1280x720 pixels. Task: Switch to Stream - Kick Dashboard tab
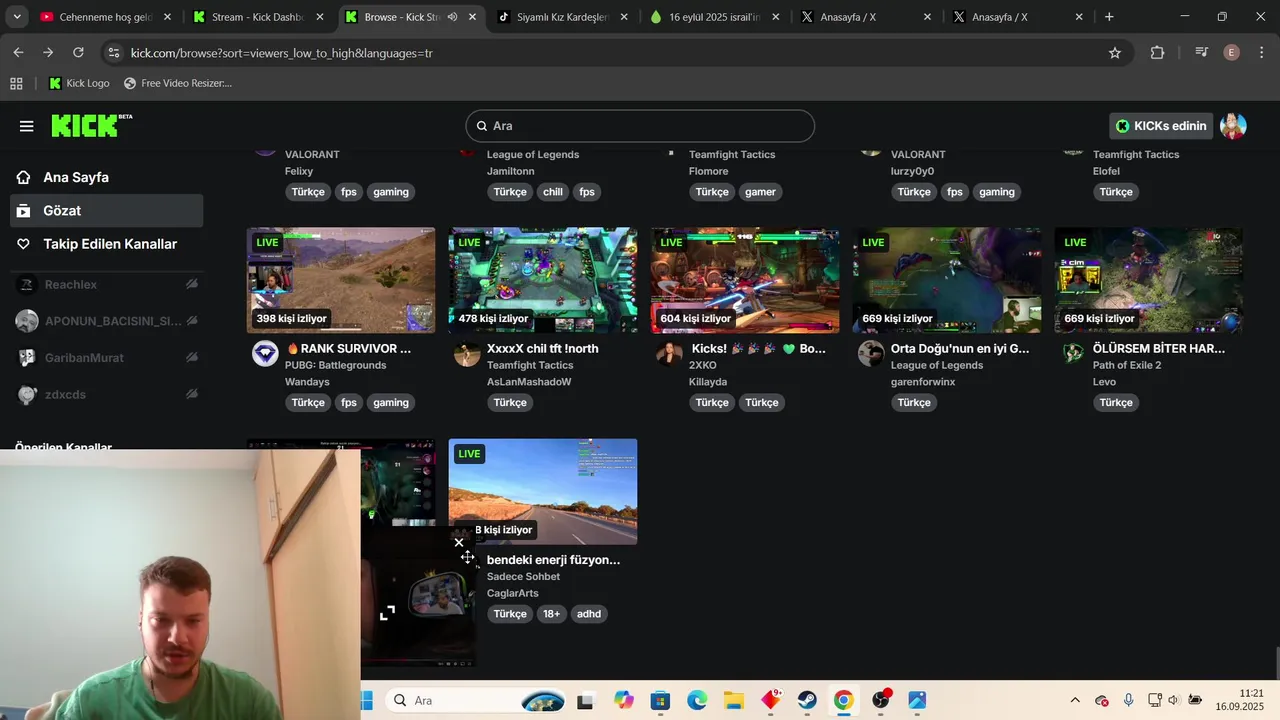258,17
